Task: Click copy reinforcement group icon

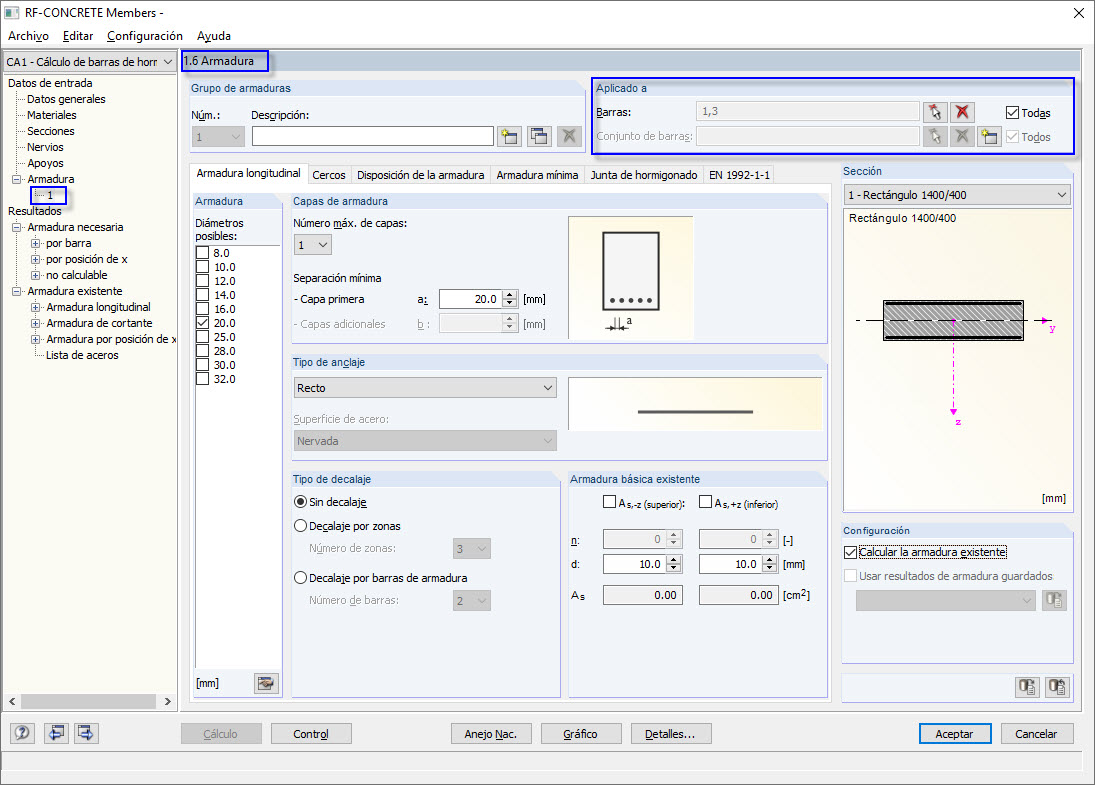Action: click(x=539, y=136)
